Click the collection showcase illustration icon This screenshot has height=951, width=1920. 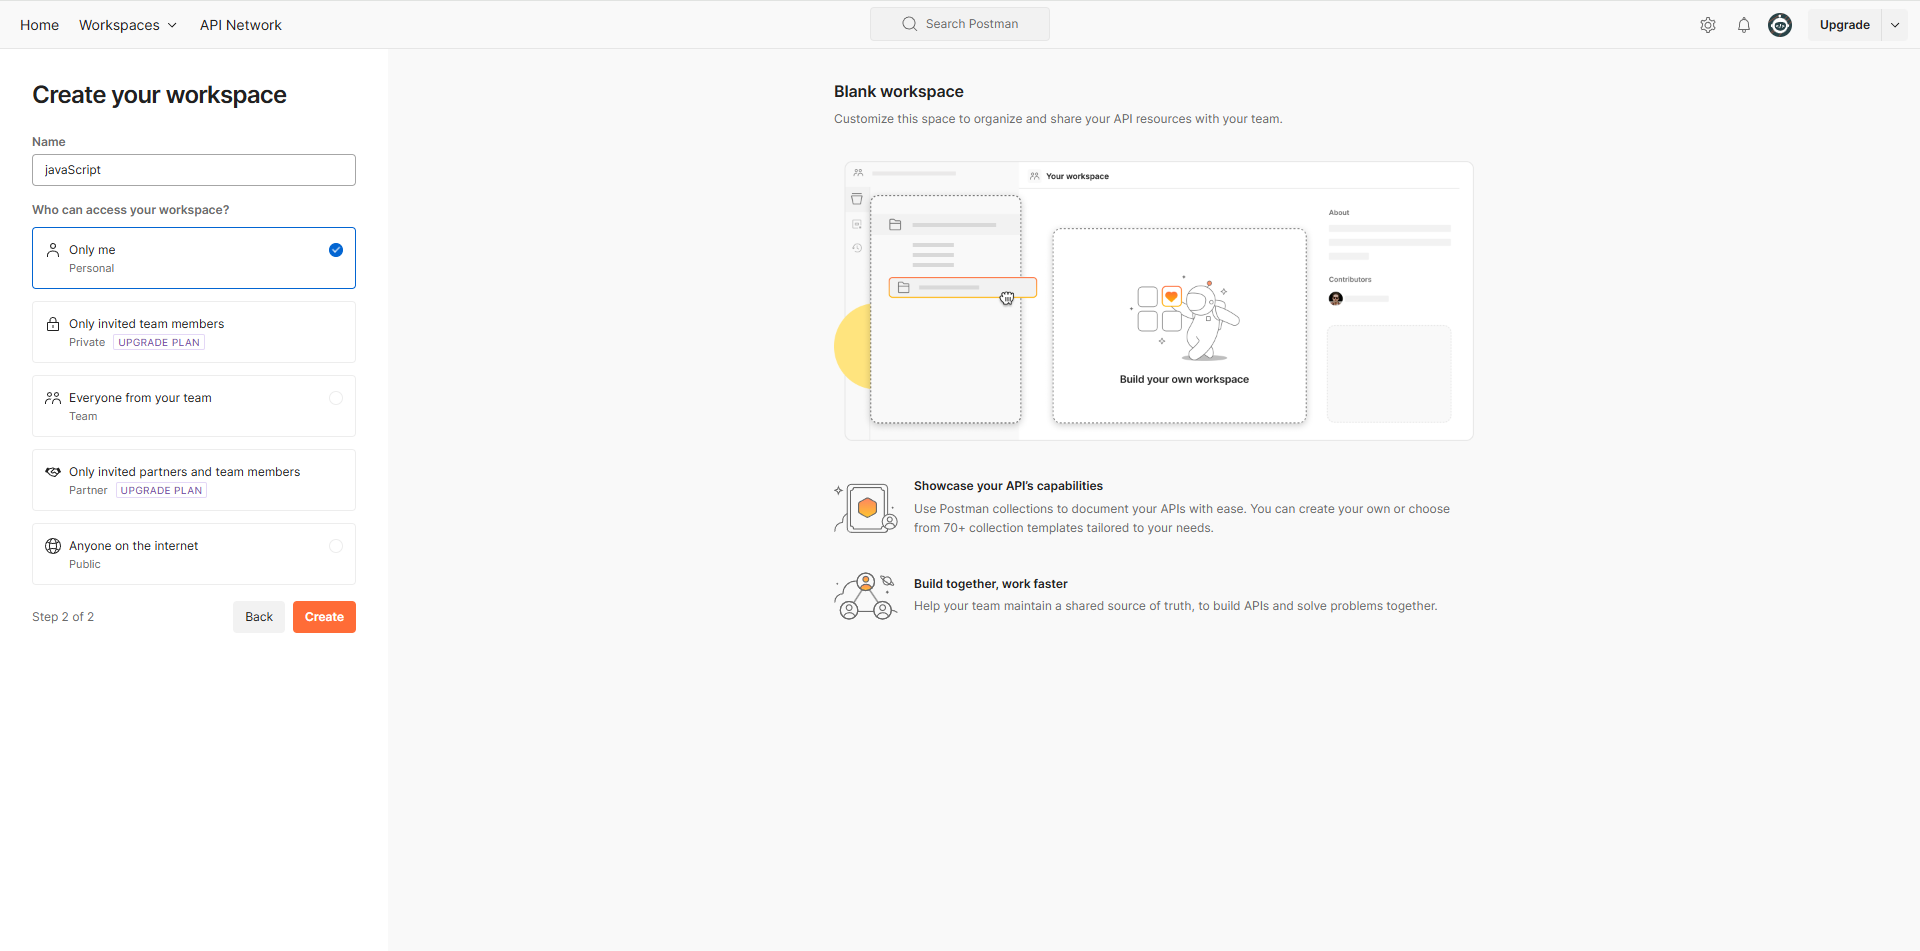pos(866,508)
